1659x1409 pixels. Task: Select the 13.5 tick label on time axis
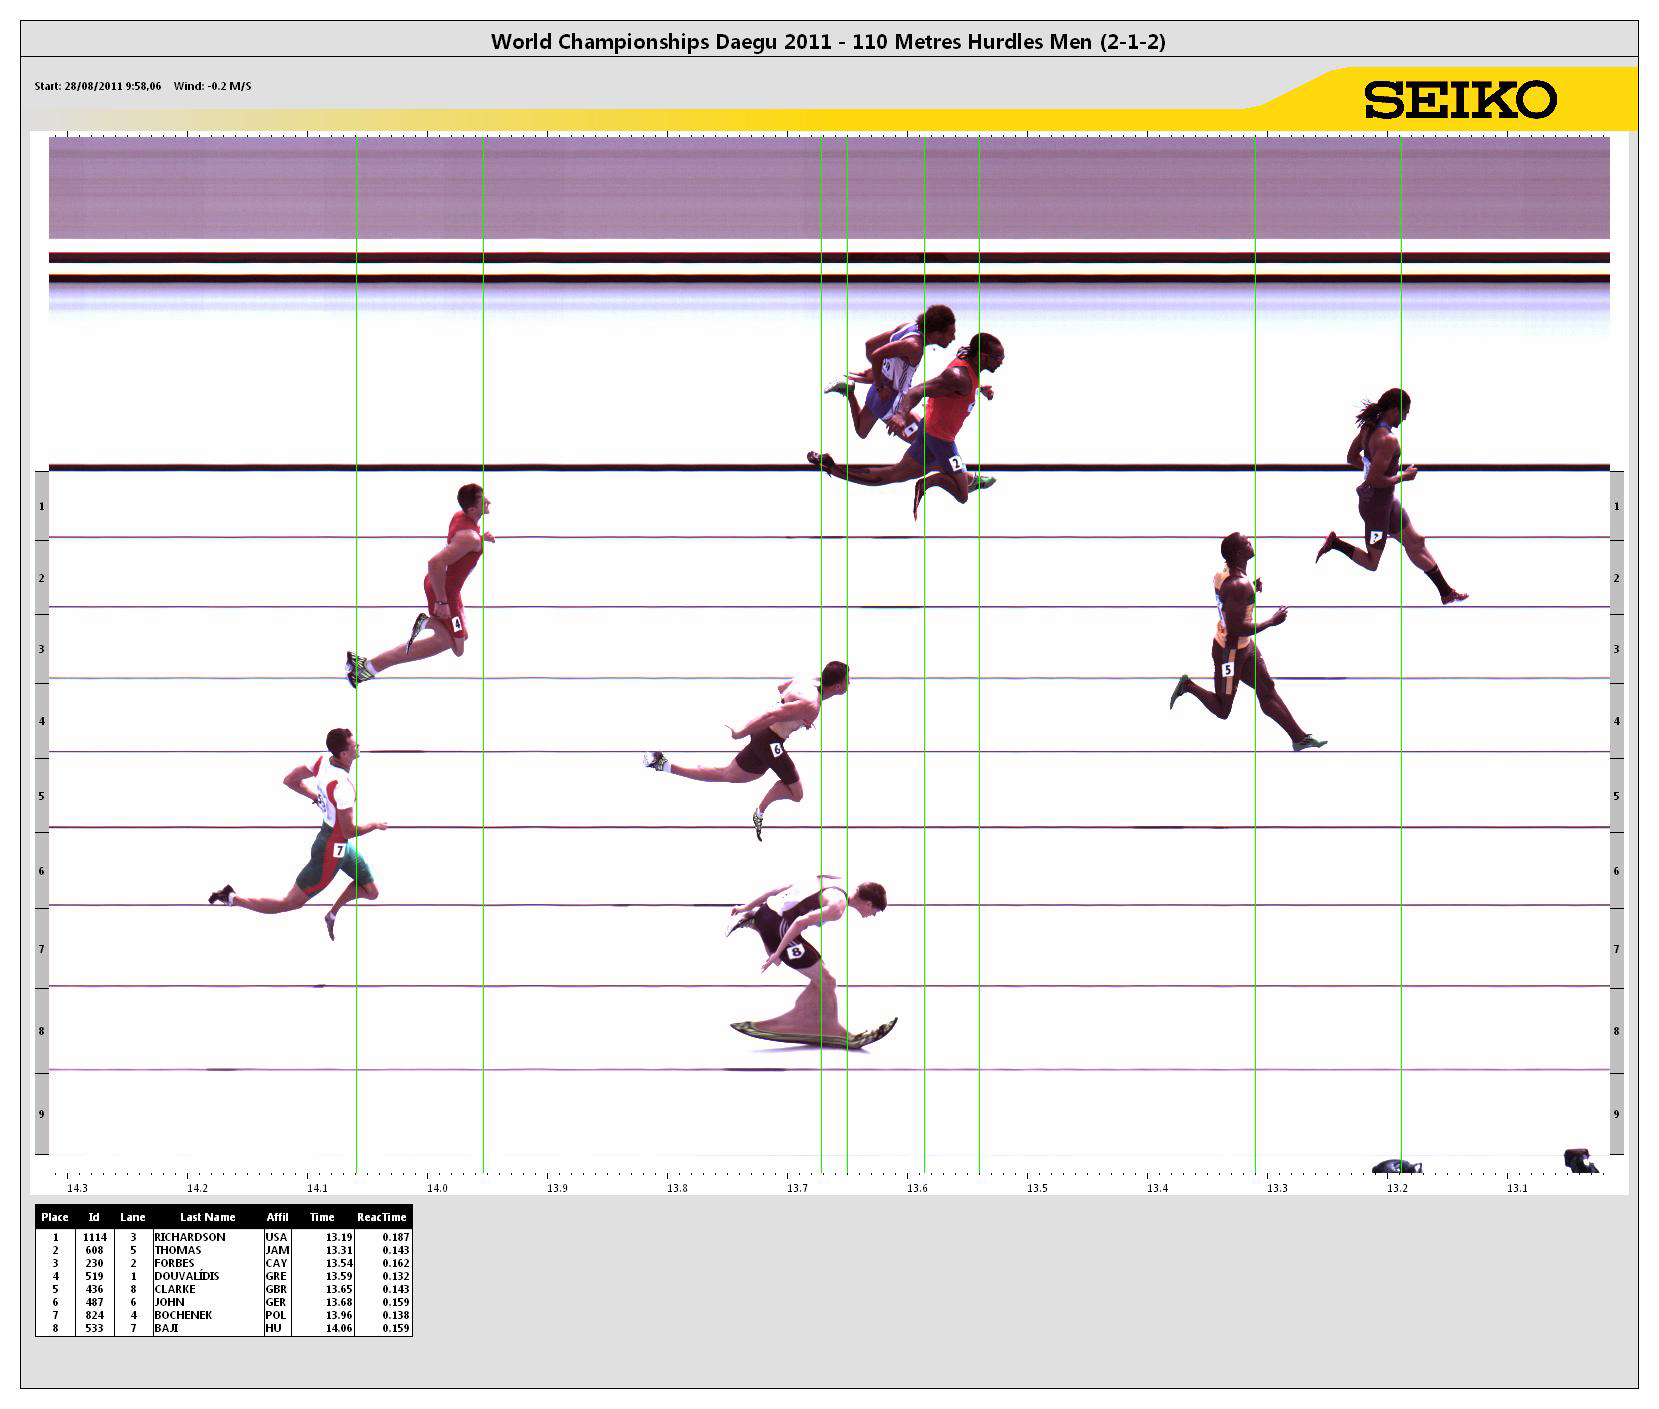pos(1037,1188)
